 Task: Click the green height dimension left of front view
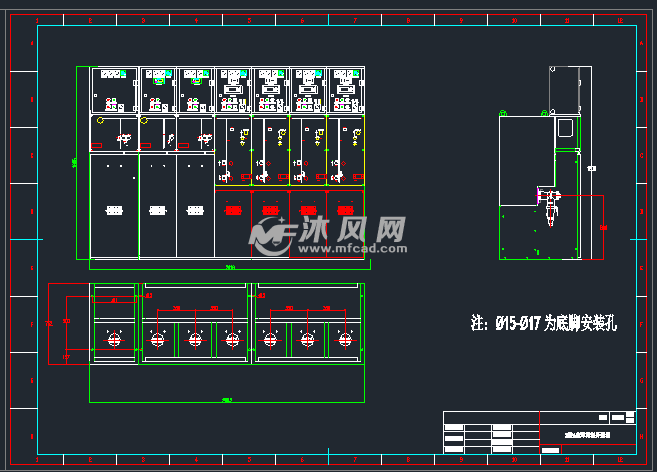pyautogui.click(x=75, y=162)
